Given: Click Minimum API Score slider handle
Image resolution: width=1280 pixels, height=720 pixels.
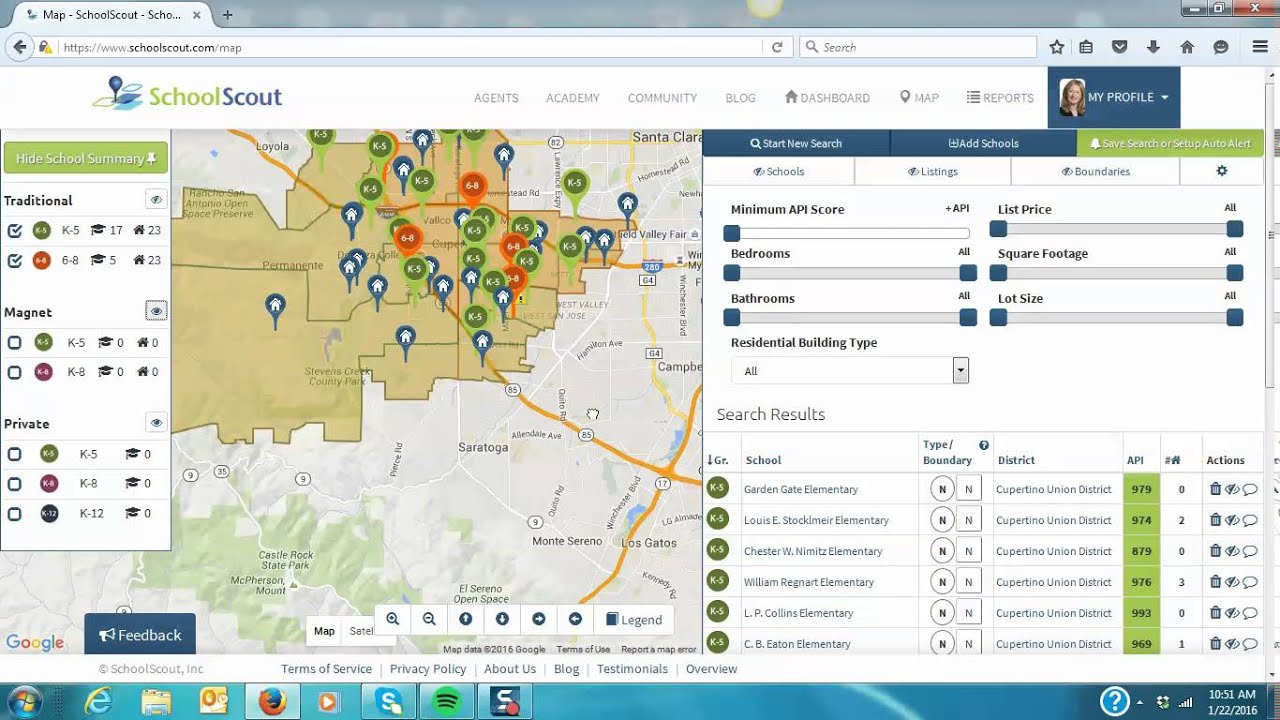Looking at the screenshot, I should [x=732, y=233].
